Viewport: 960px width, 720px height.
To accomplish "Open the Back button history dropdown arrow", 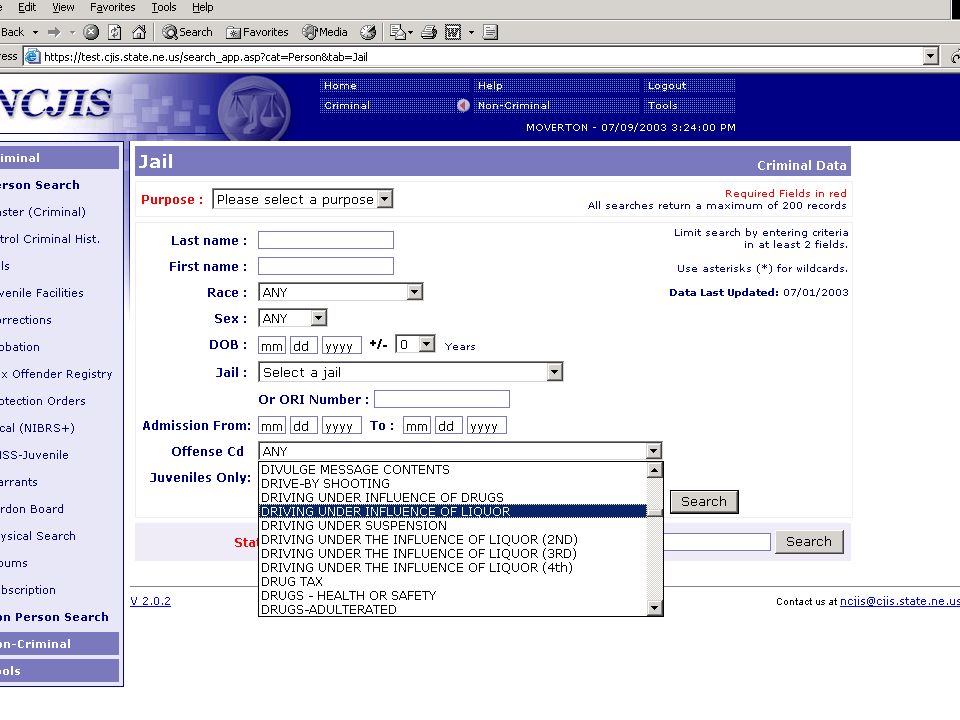I will (35, 32).
